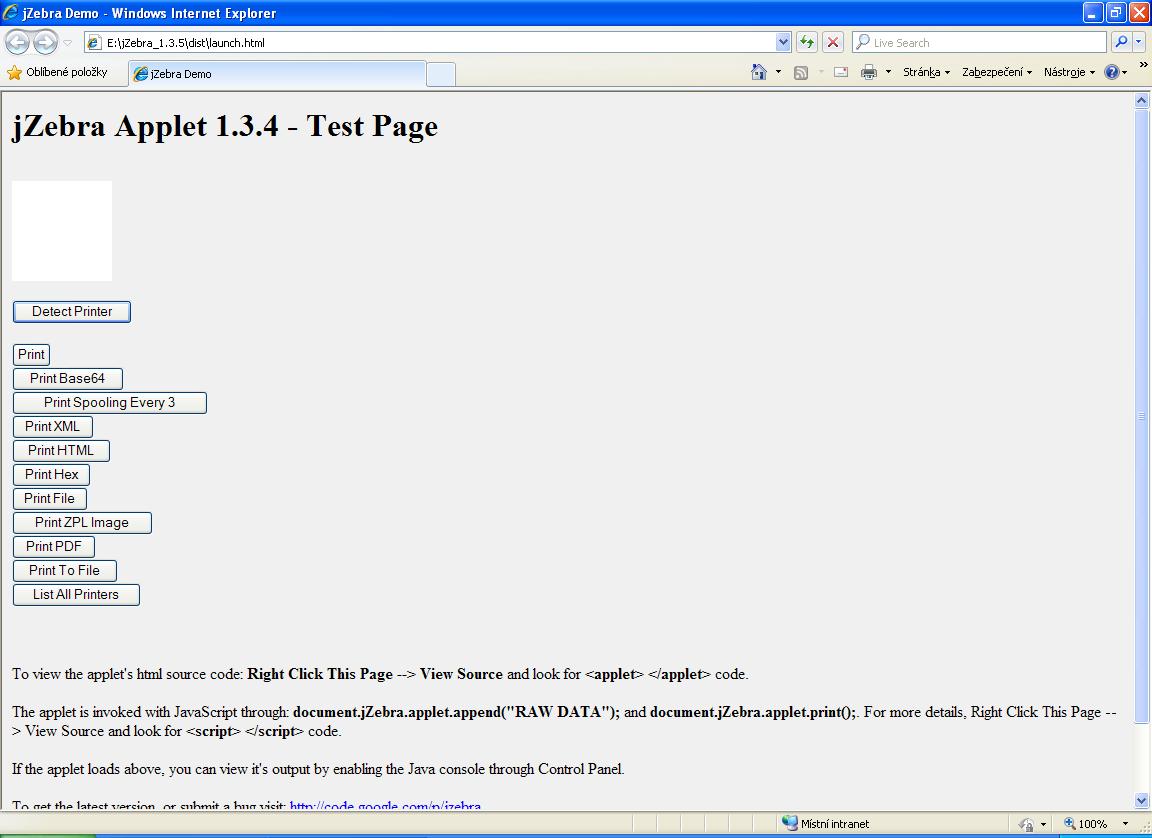Refresh the page with the green arrows icon

[807, 43]
